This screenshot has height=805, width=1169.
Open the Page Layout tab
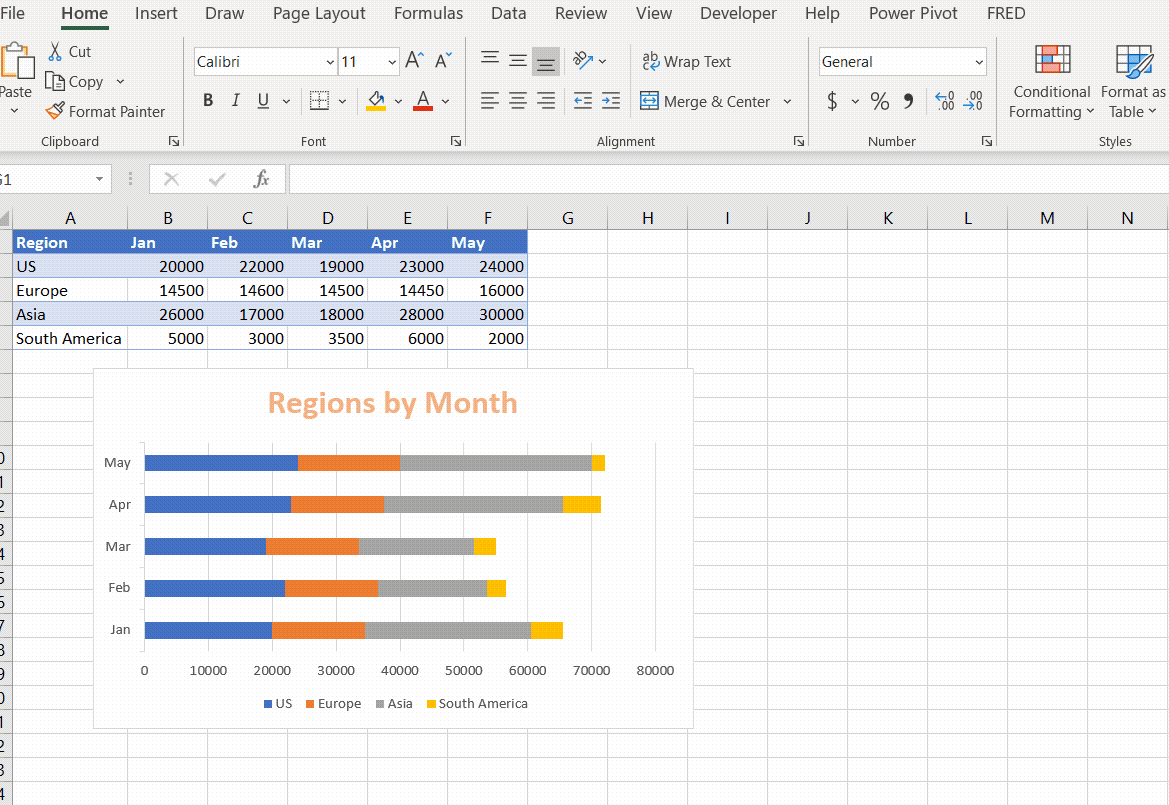[x=319, y=13]
